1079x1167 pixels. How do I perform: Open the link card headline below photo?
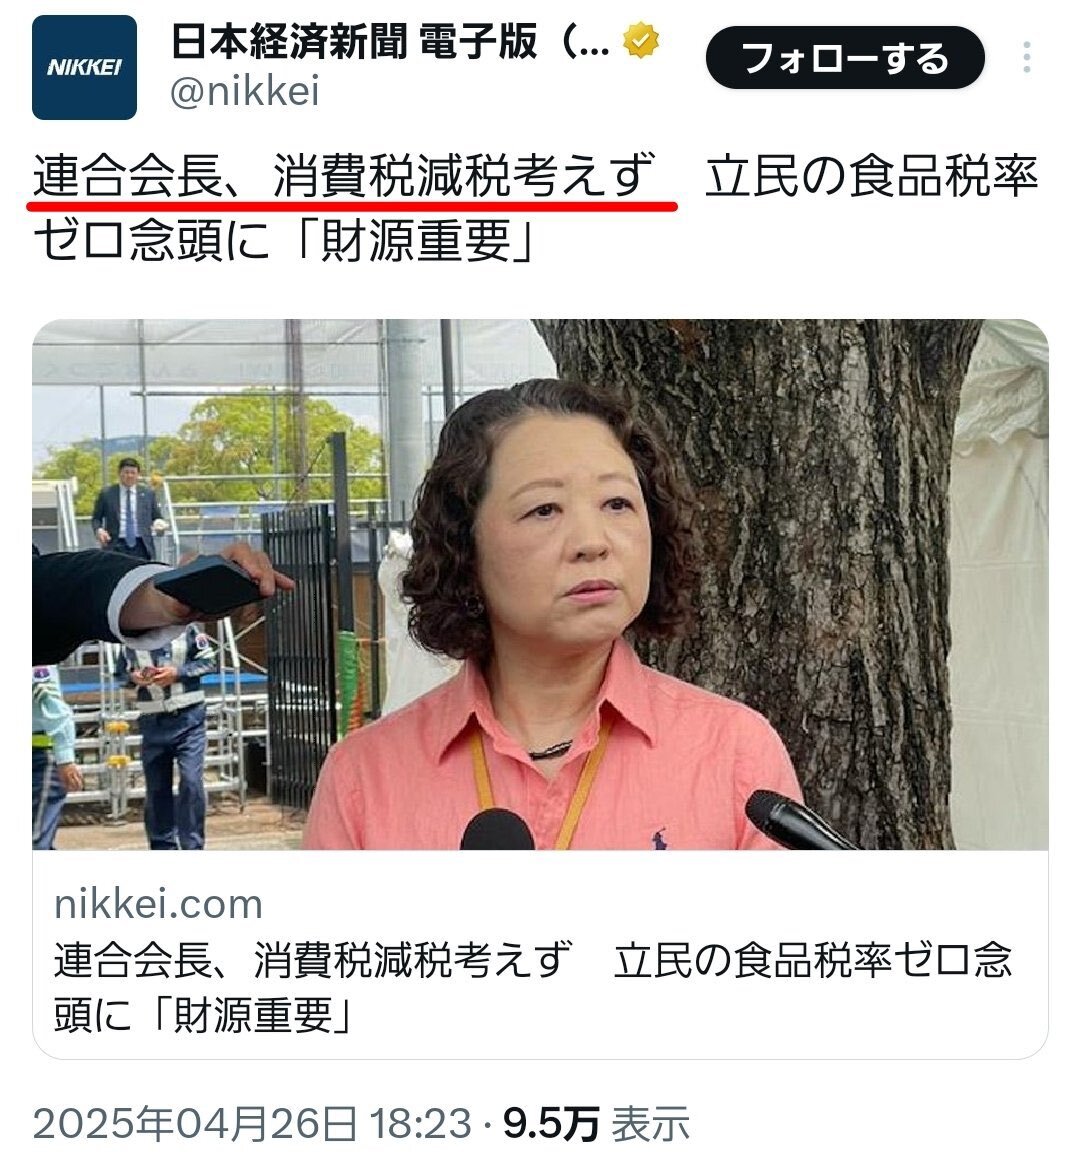532,986
